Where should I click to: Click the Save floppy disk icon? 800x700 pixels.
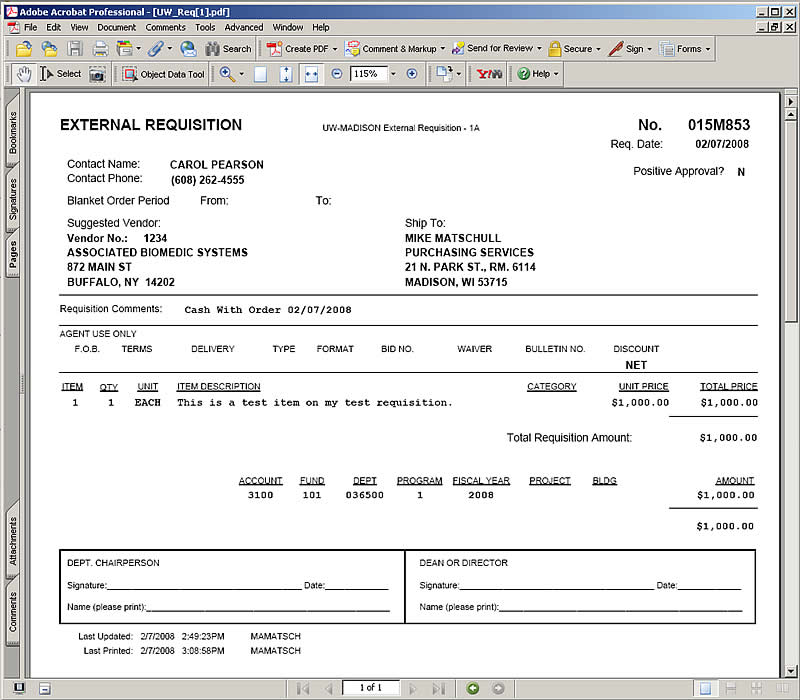[x=75, y=49]
